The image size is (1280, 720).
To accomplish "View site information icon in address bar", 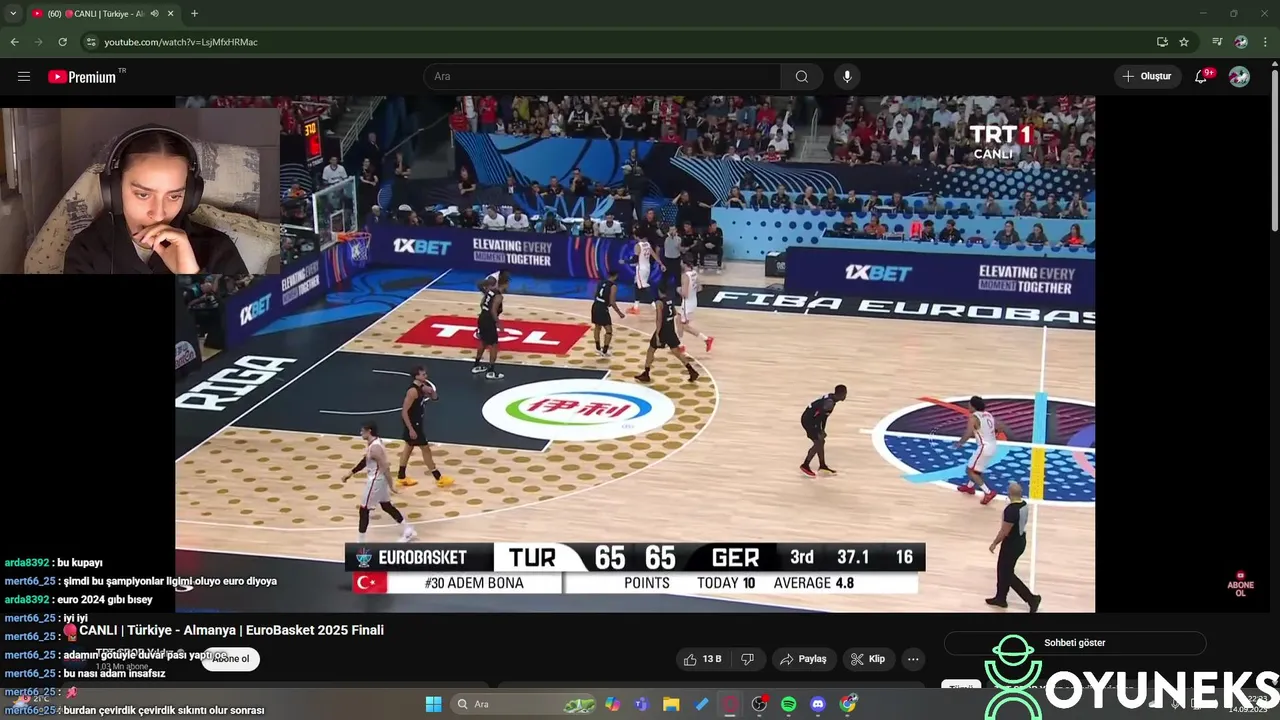I will (91, 42).
